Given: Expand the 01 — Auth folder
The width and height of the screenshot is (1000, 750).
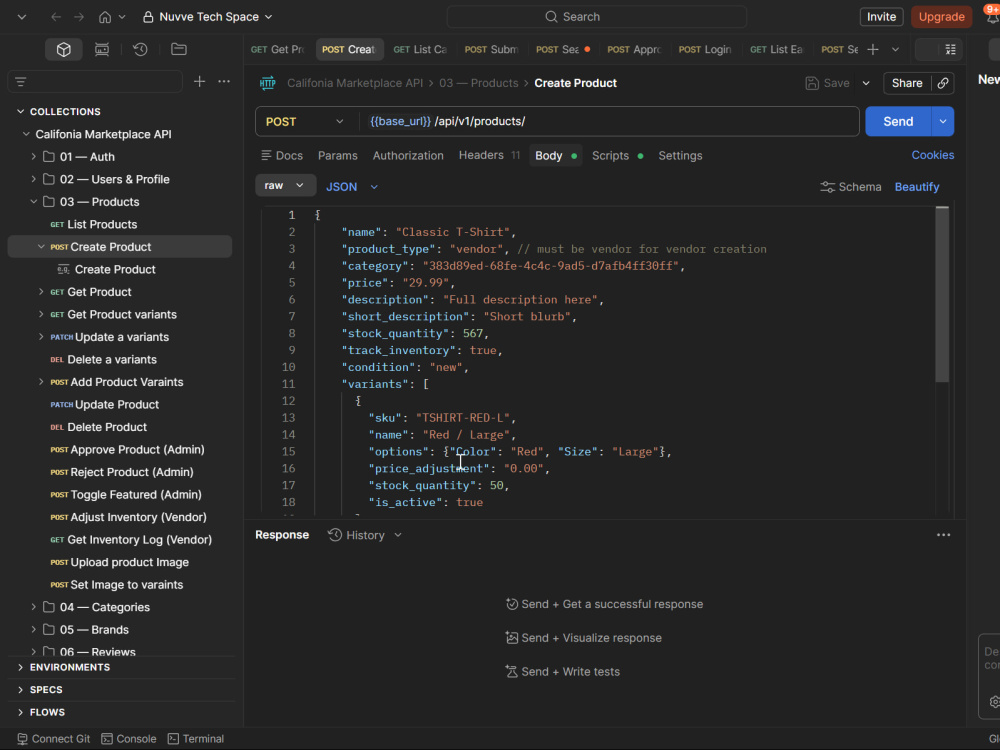Looking at the screenshot, I should [34, 157].
